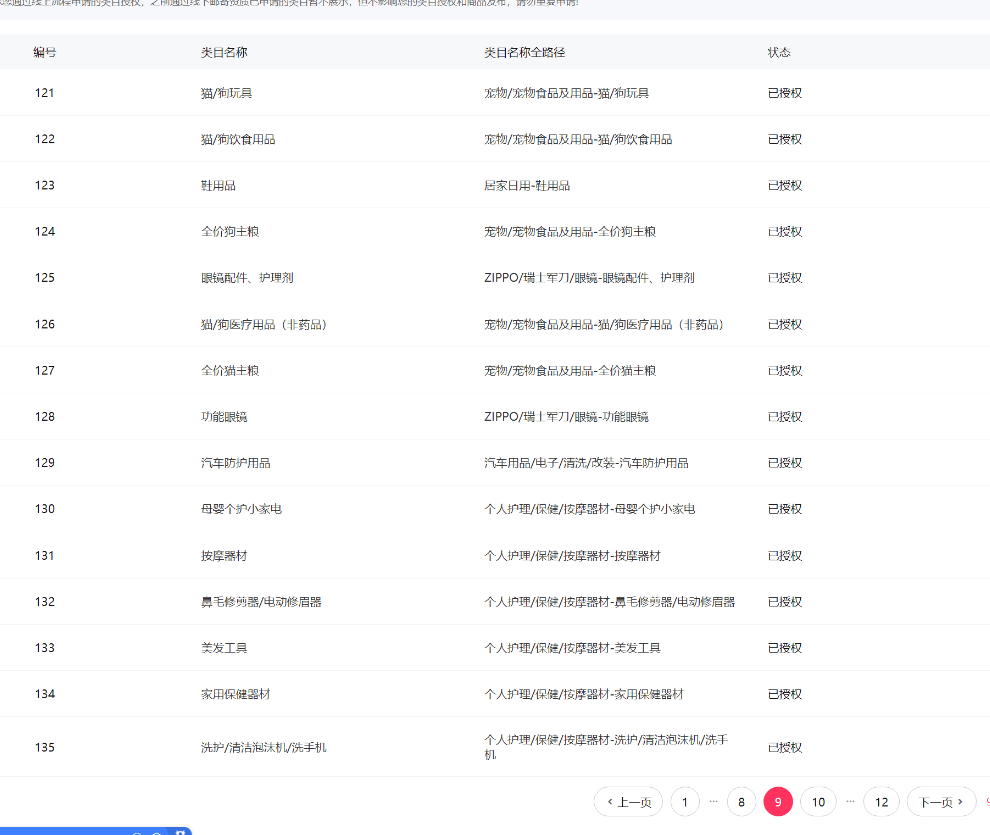
Task: Go to next page with 下一页
Action: click(x=941, y=802)
